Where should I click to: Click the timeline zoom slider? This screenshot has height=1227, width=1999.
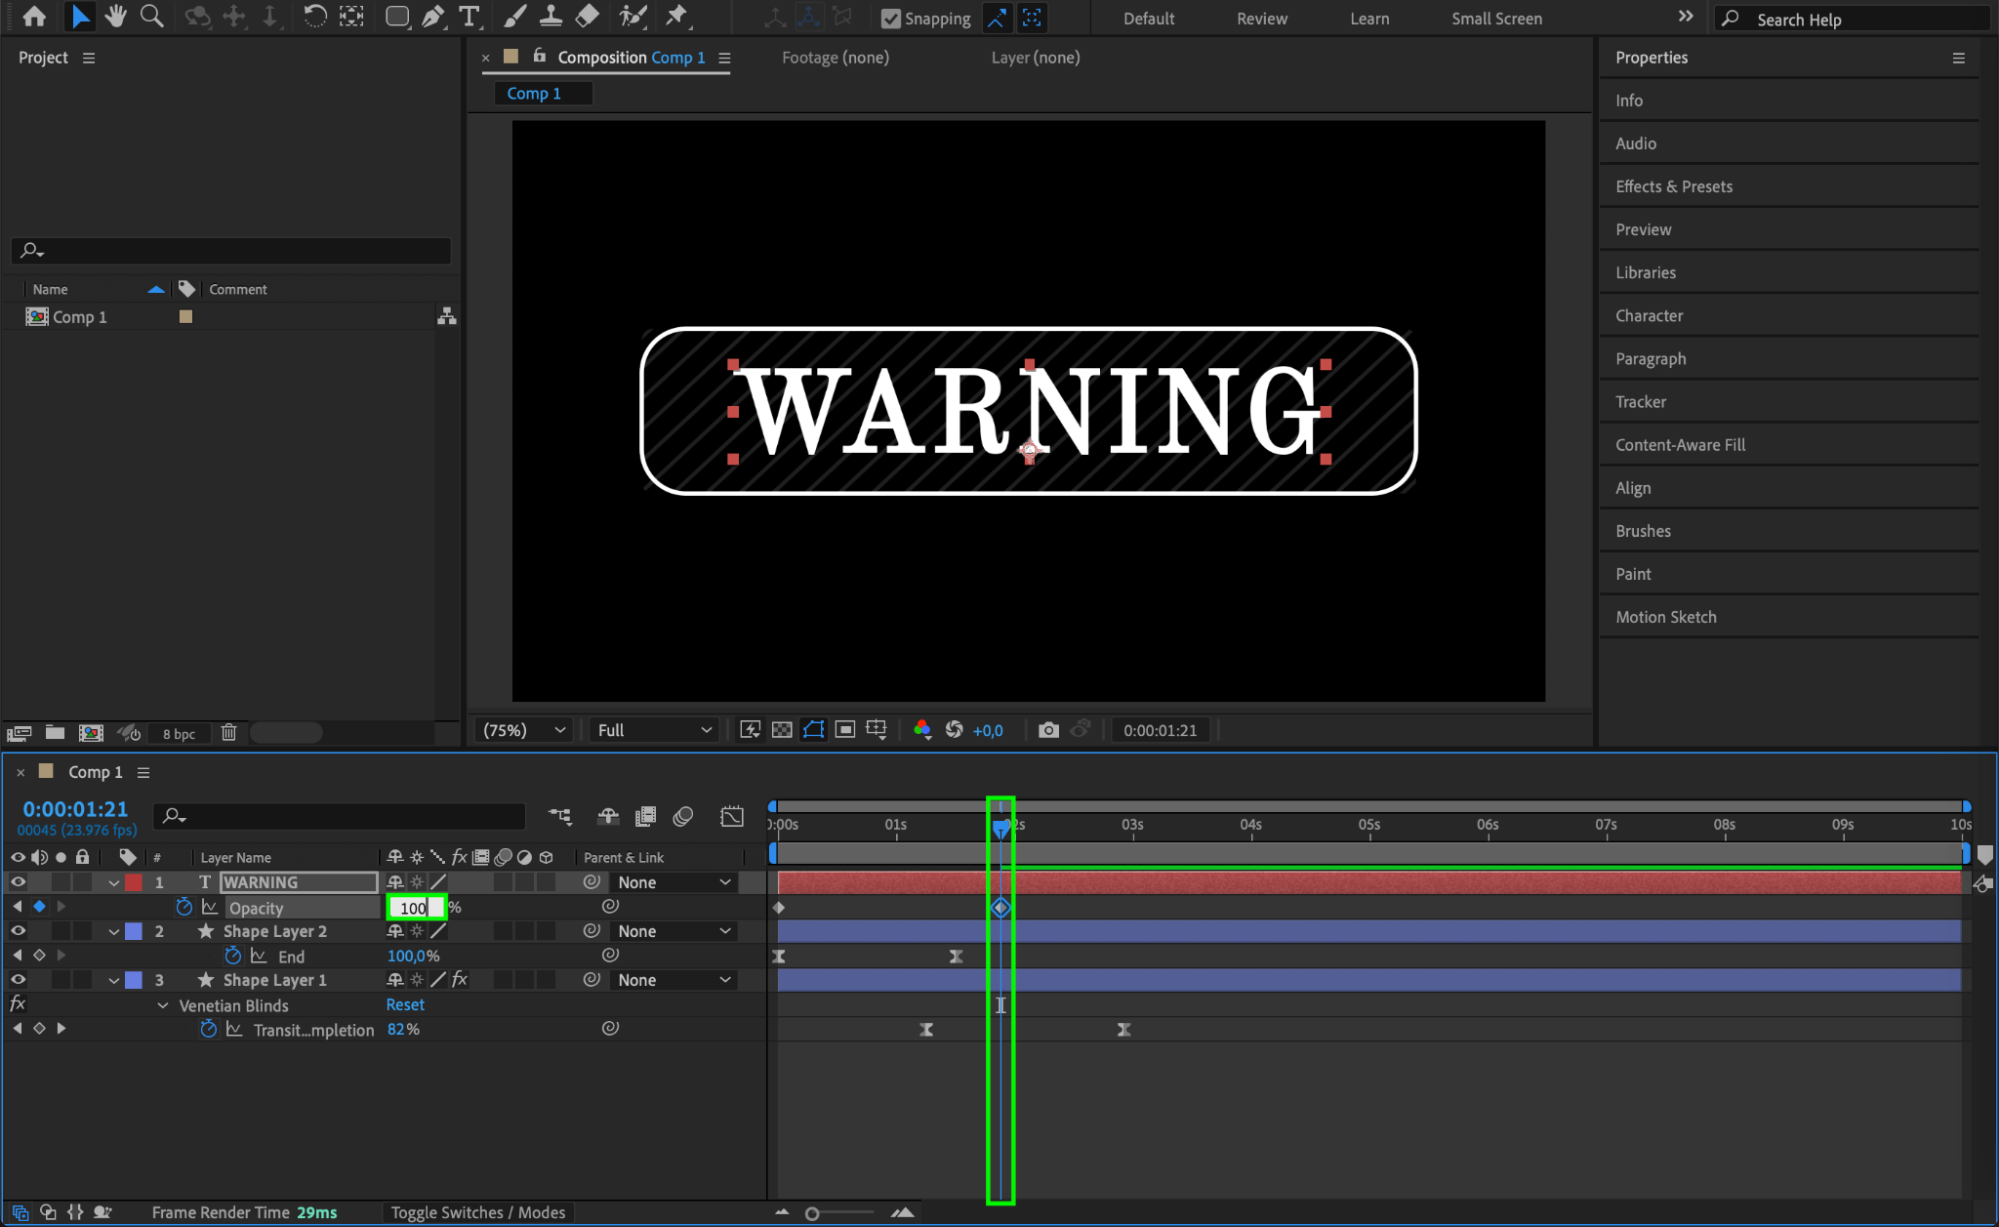tap(812, 1213)
